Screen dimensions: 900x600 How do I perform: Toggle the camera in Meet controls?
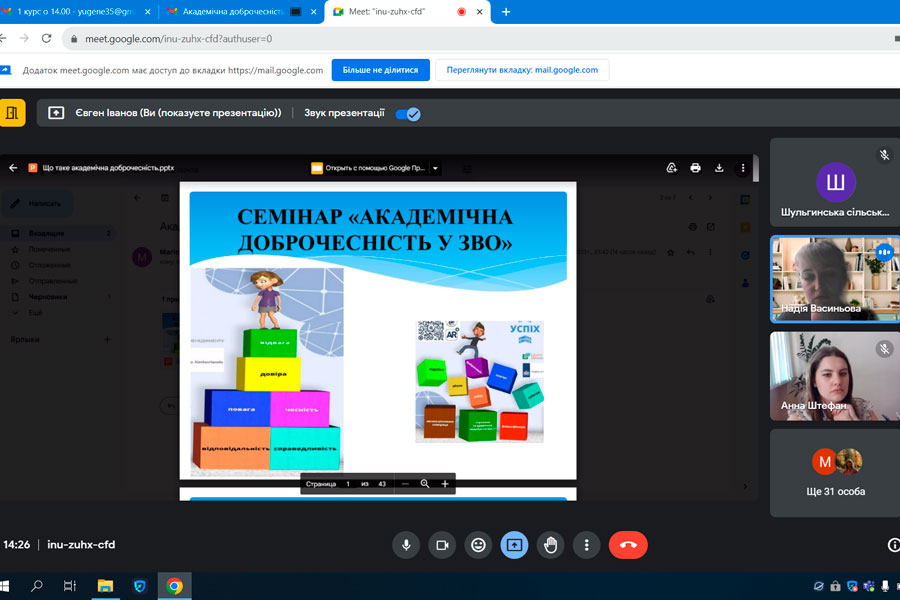click(x=442, y=545)
